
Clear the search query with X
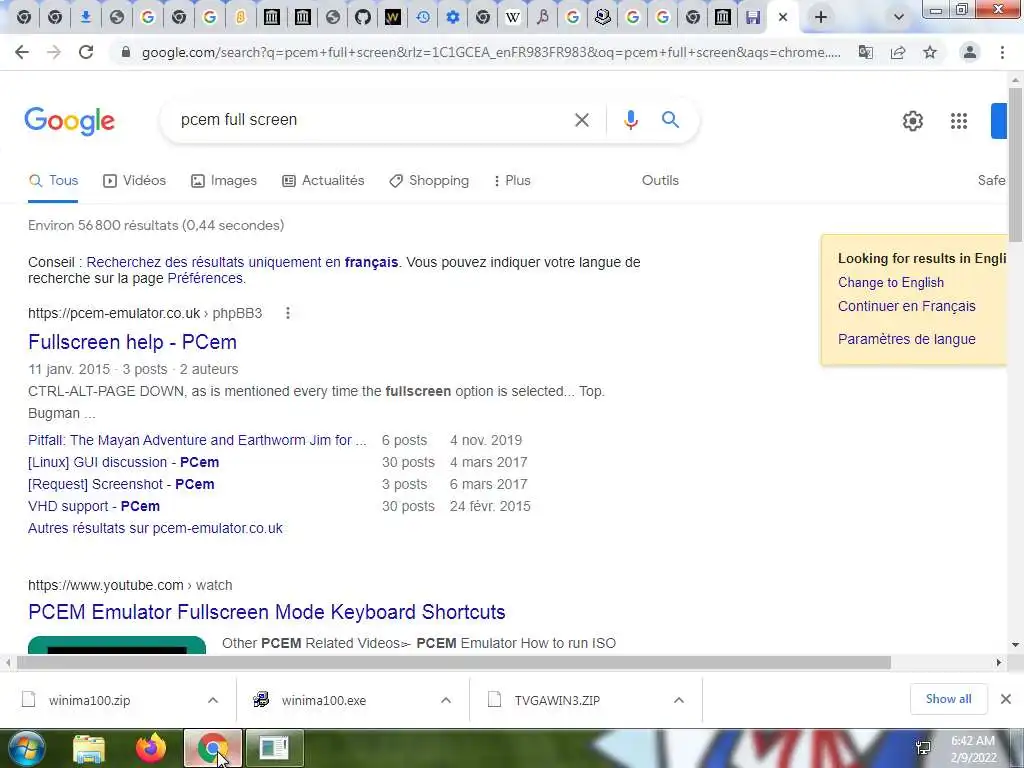click(582, 120)
